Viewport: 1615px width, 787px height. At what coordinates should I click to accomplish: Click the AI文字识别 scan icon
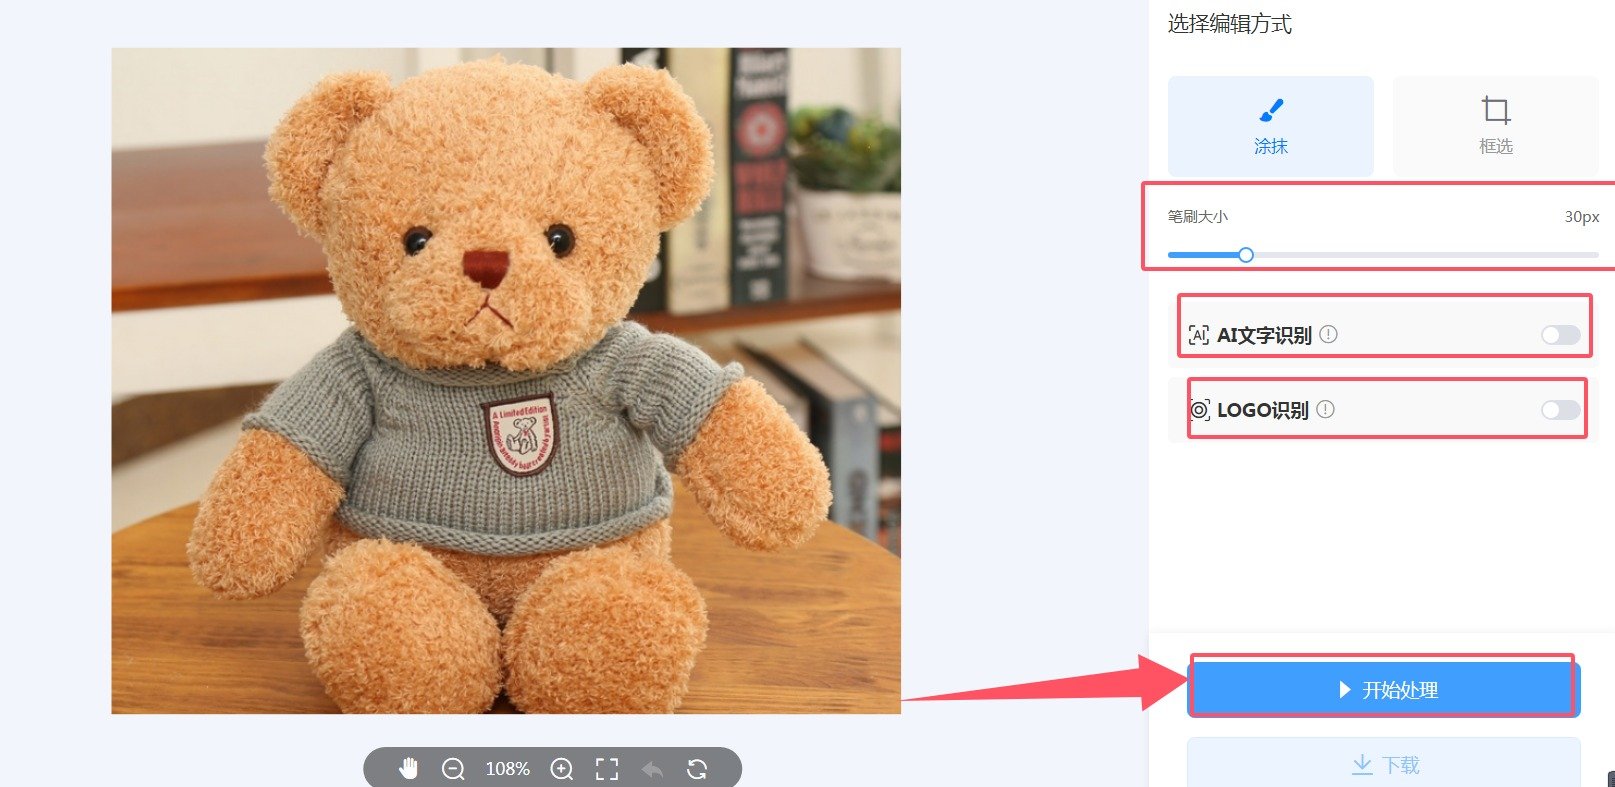[x=1198, y=335]
